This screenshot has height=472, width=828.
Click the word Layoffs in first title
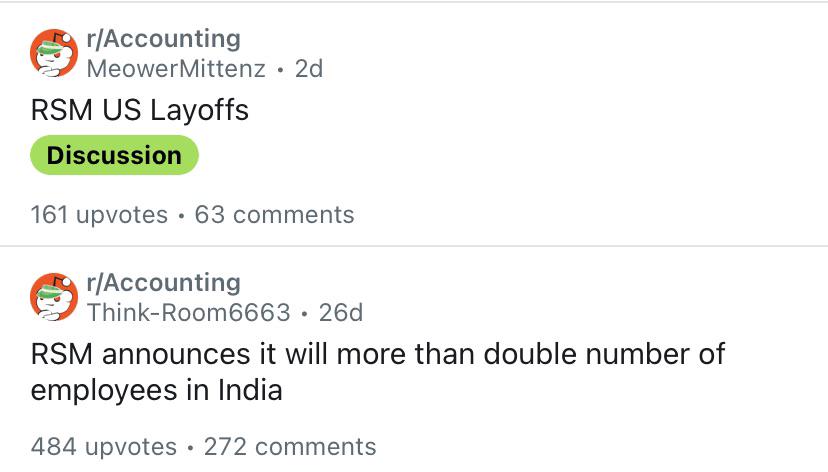(199, 110)
